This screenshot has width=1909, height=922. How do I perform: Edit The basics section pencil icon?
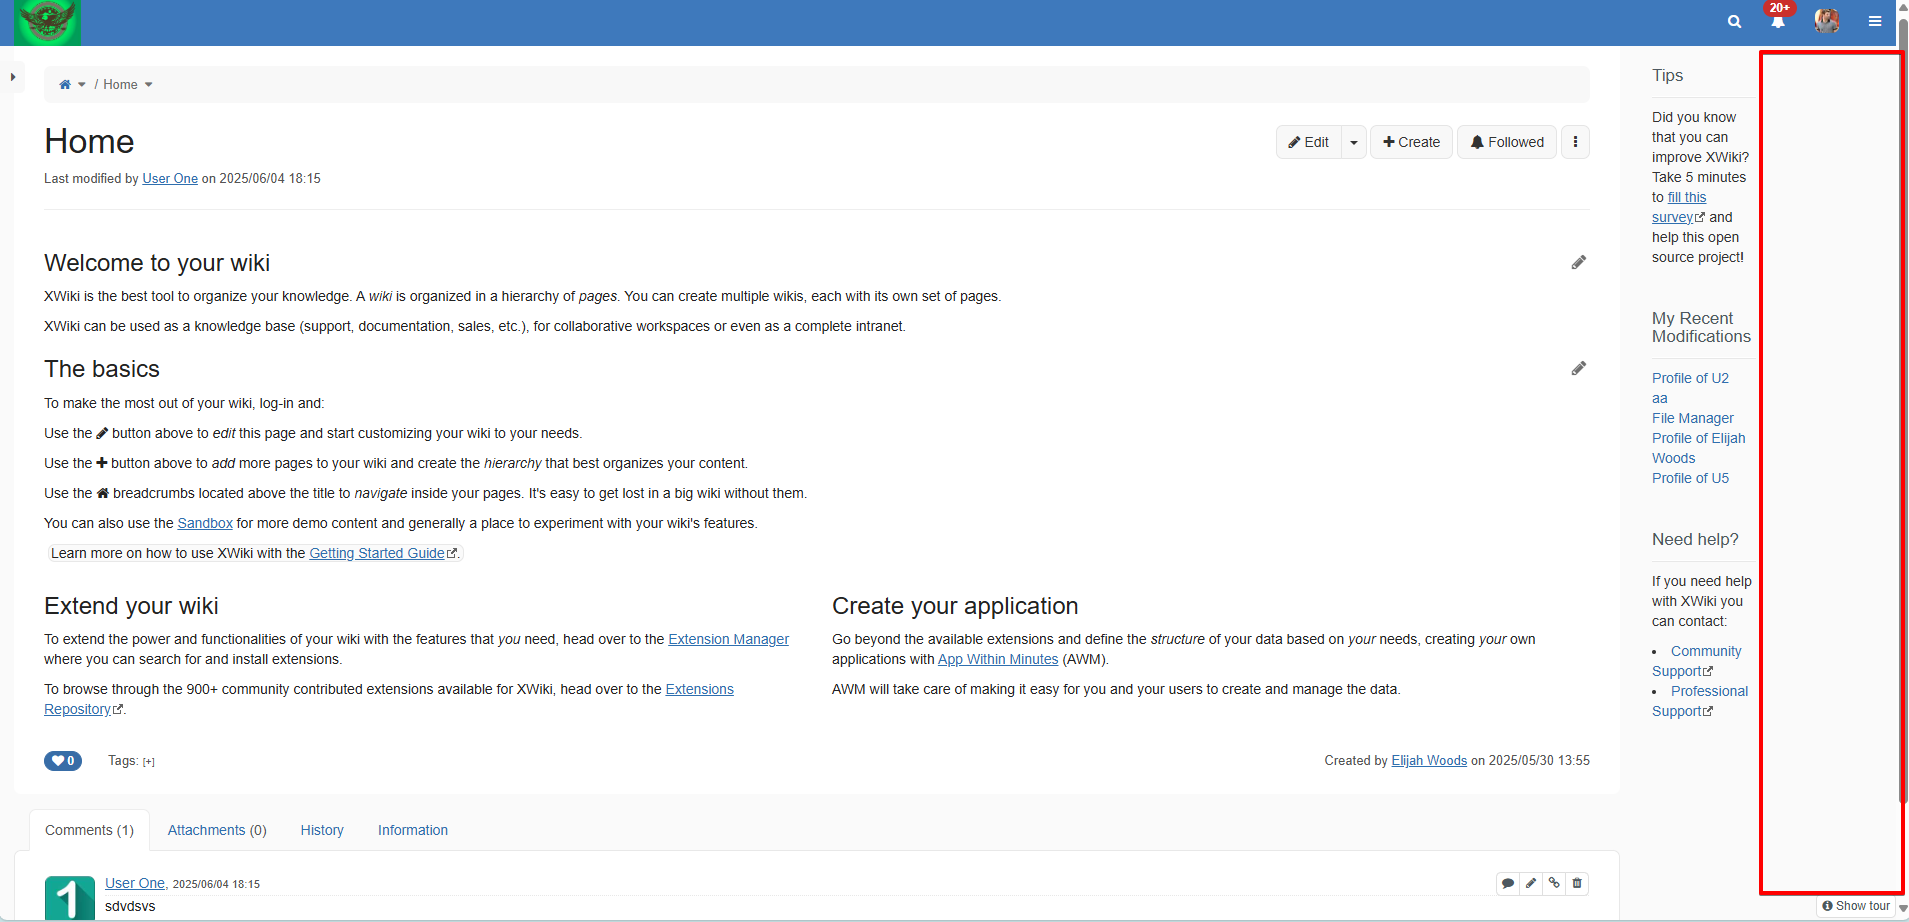(x=1579, y=368)
